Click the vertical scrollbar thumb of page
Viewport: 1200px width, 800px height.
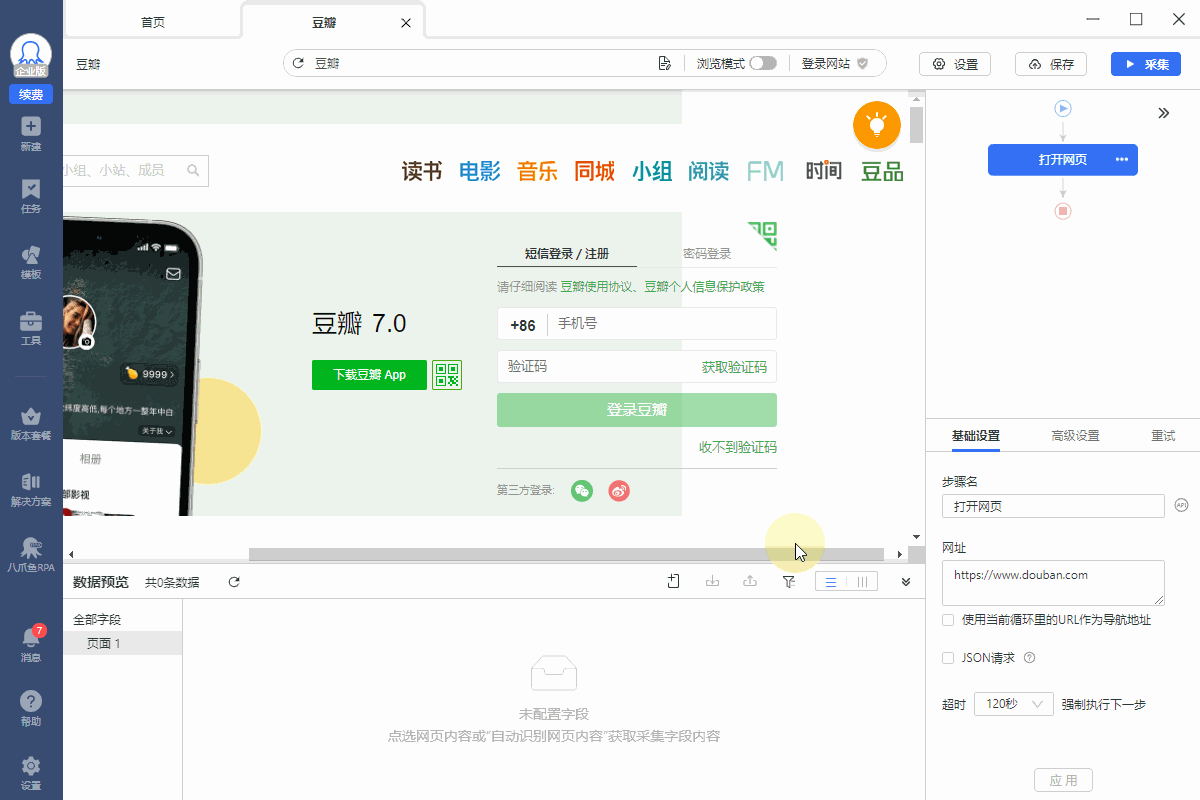(x=917, y=125)
